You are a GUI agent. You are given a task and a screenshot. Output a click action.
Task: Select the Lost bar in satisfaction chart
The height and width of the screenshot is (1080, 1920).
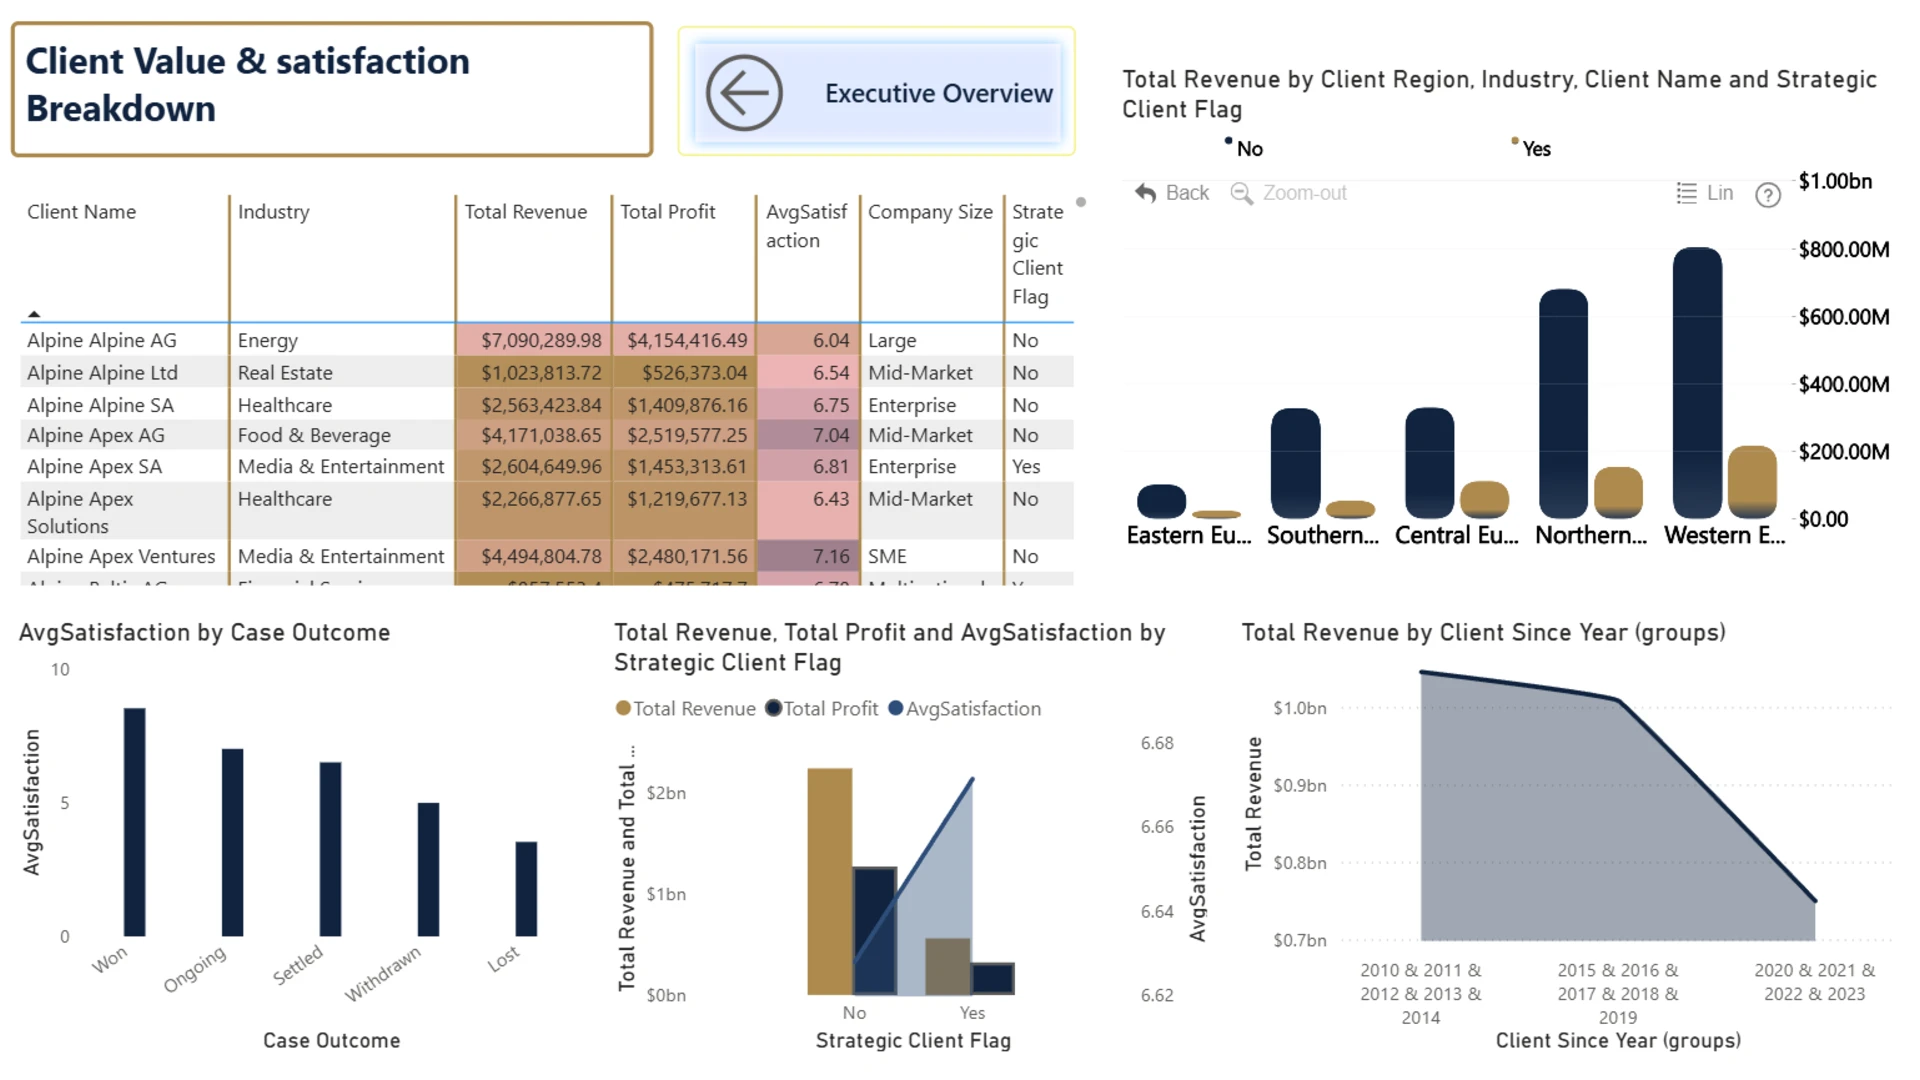click(526, 889)
